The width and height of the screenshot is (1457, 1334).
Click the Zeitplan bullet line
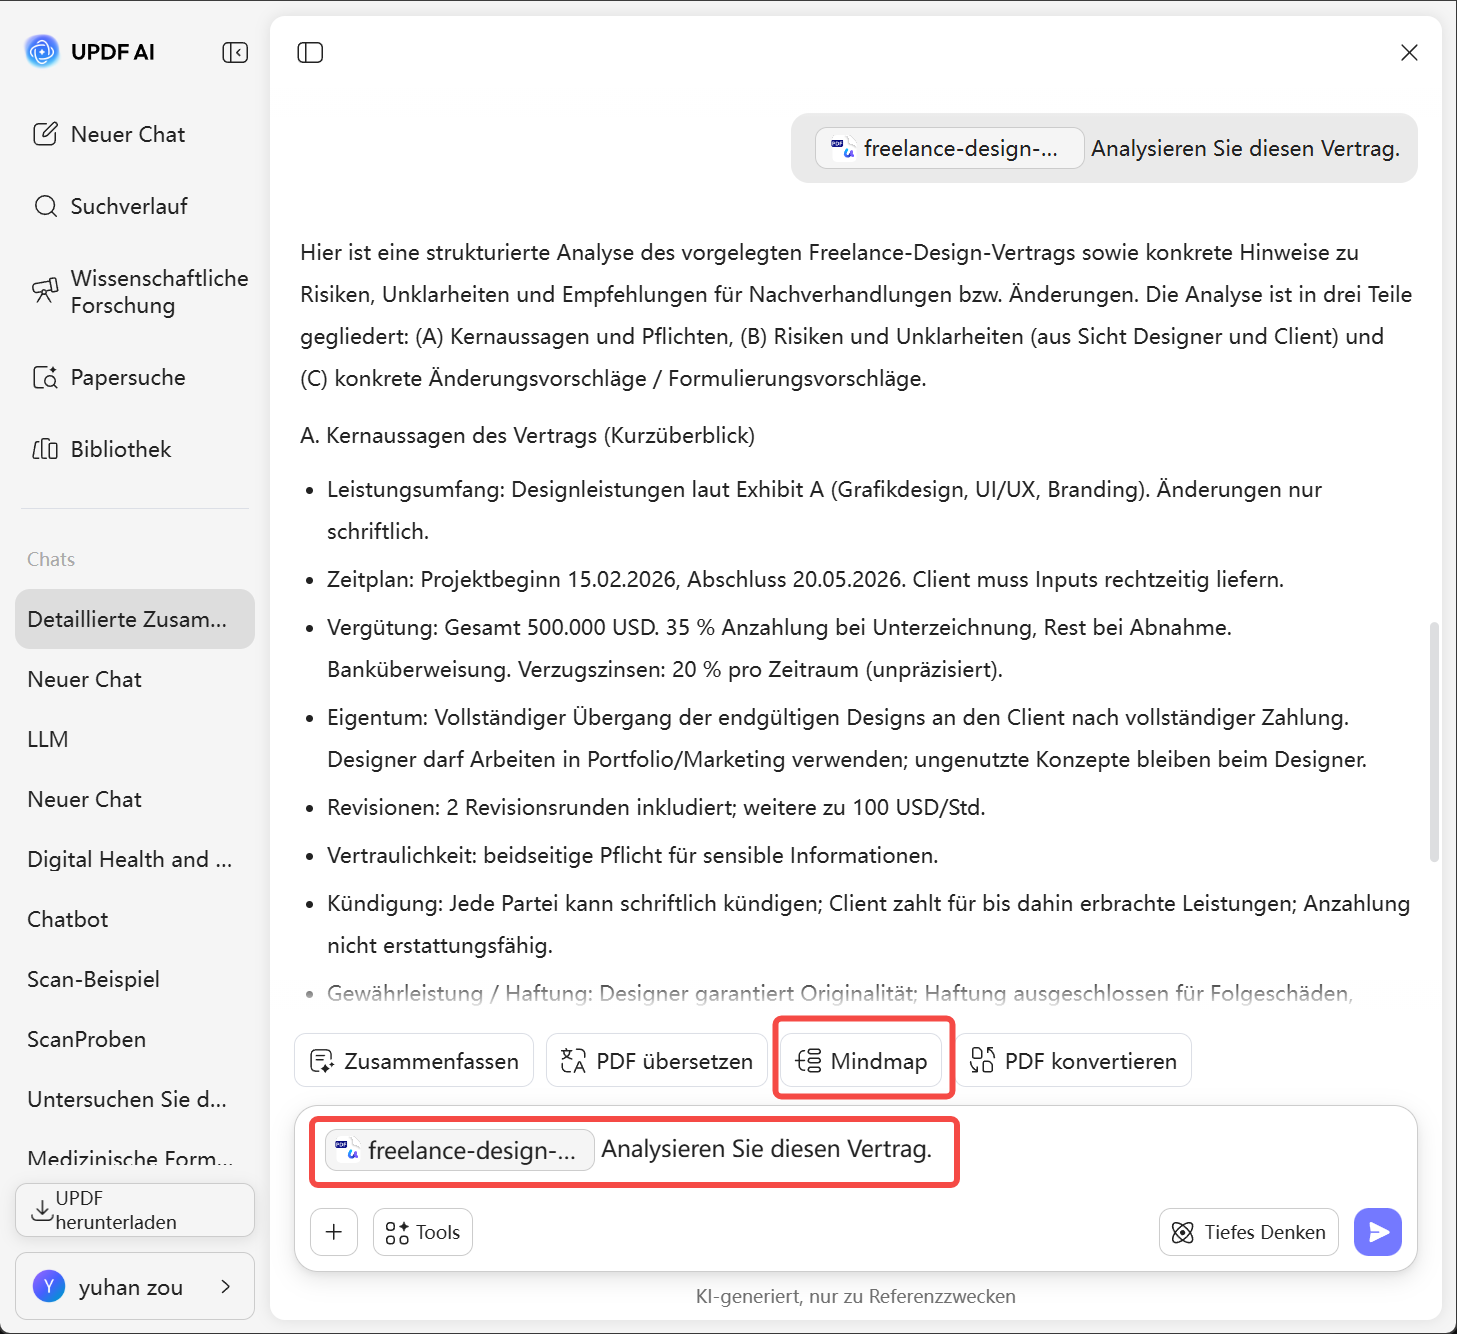805,579
